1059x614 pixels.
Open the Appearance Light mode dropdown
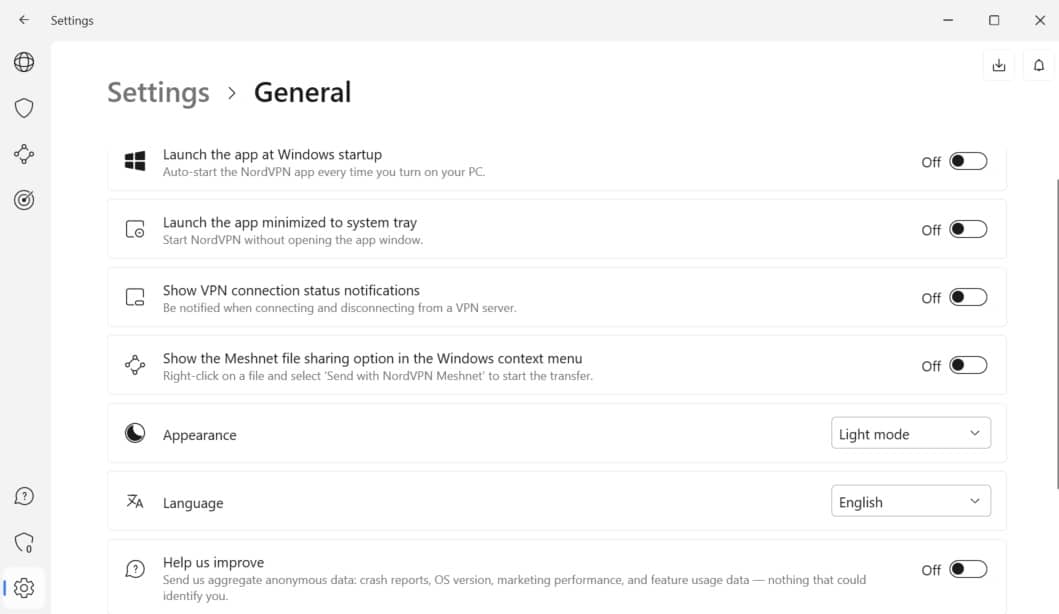[910, 433]
